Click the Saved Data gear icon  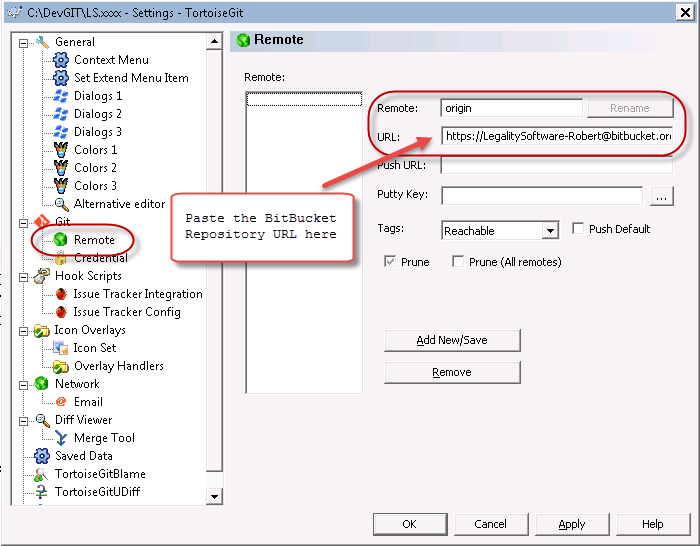click(42, 456)
